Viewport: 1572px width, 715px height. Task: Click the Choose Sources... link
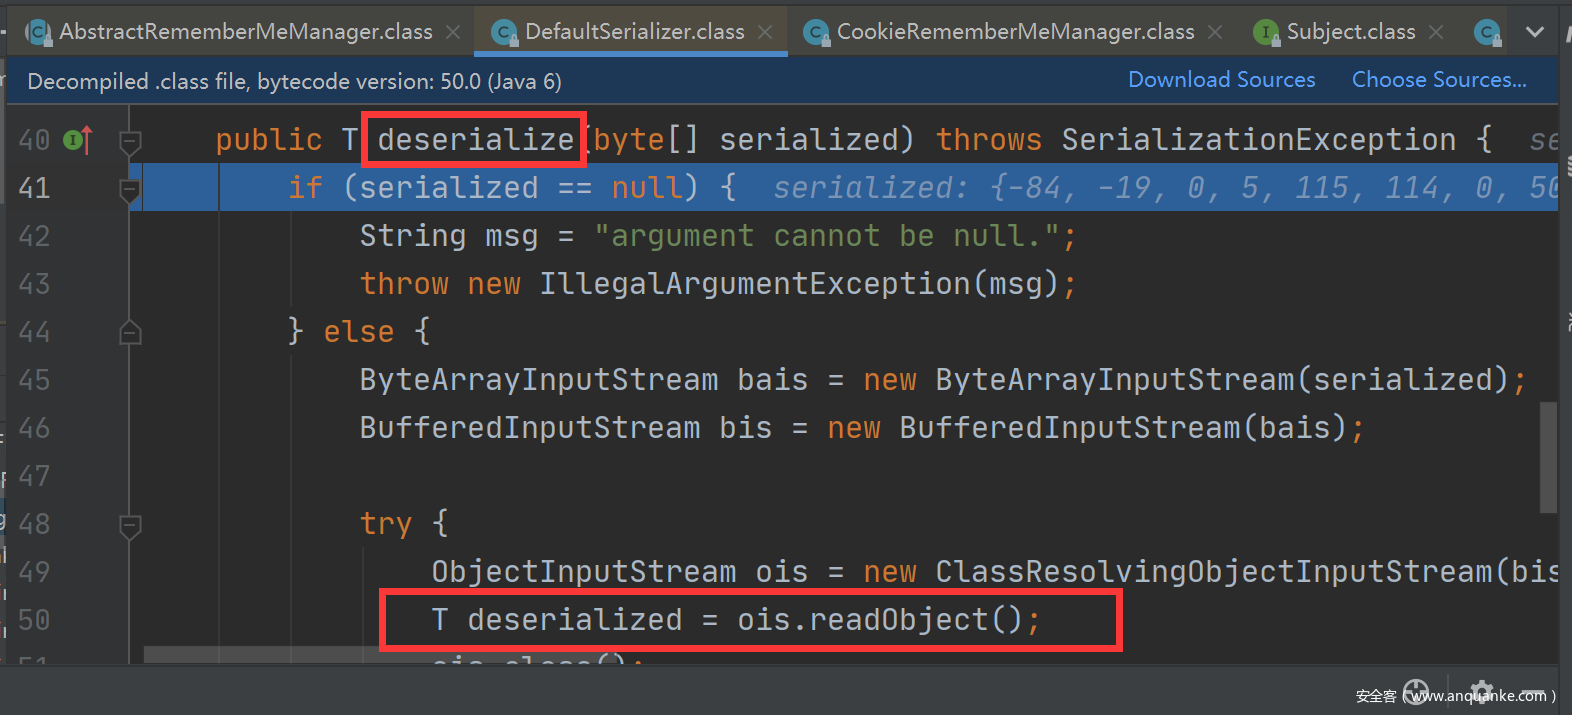tap(1438, 80)
